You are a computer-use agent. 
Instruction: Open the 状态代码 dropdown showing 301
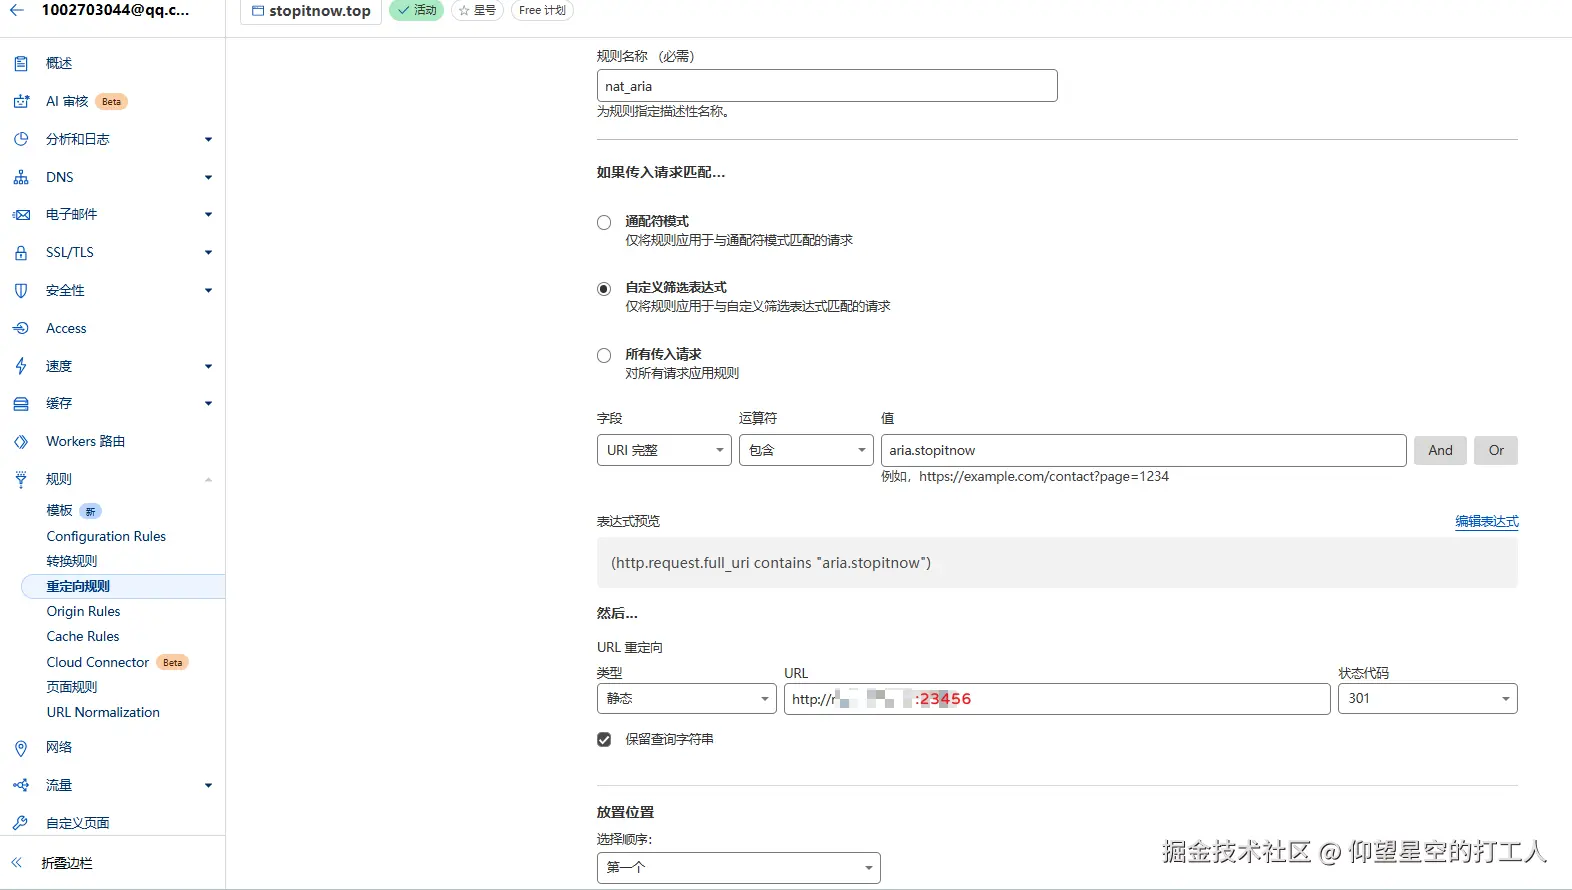pos(1427,698)
